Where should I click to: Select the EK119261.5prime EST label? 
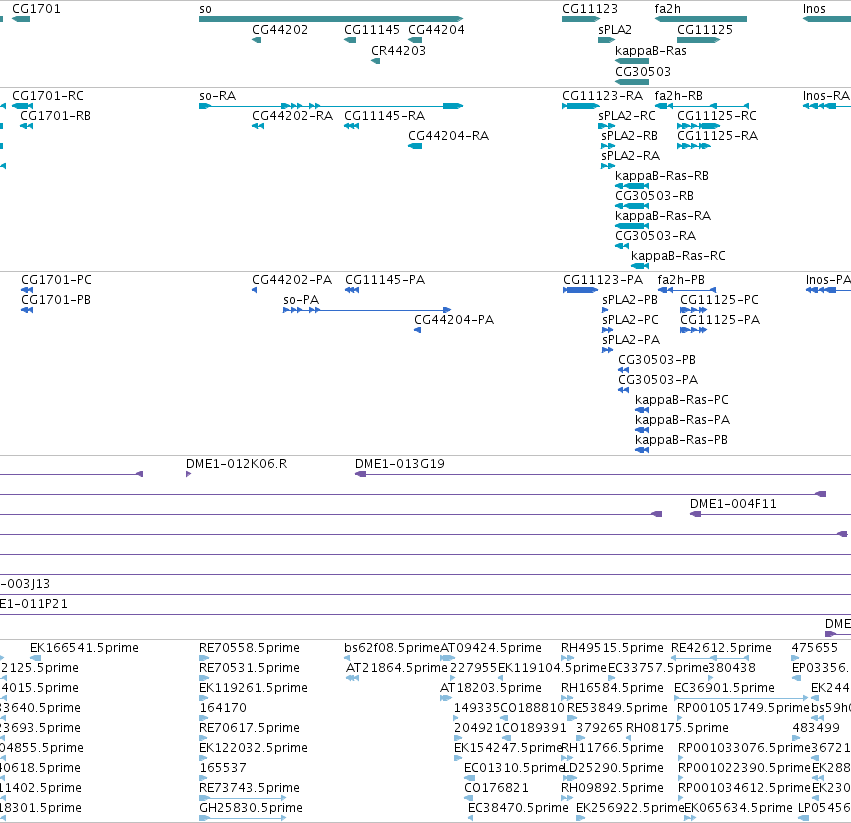click(253, 688)
